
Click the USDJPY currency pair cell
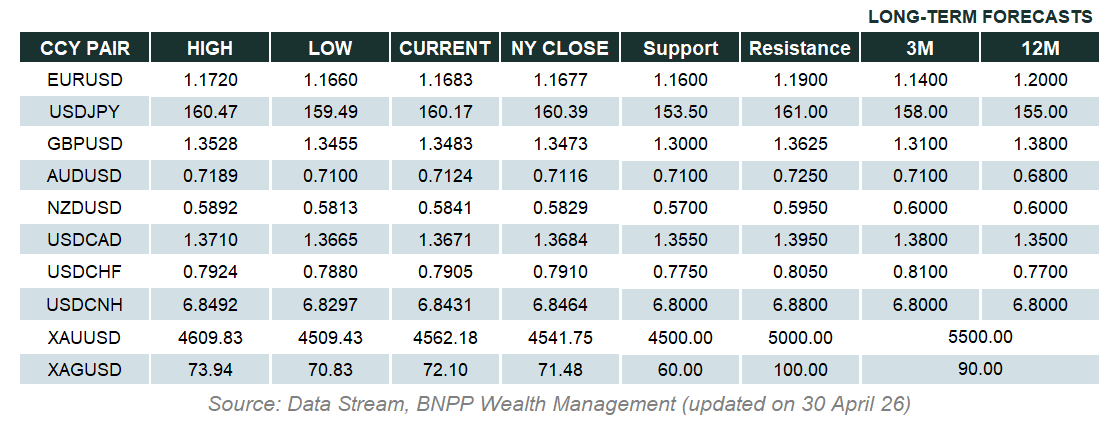point(84,112)
